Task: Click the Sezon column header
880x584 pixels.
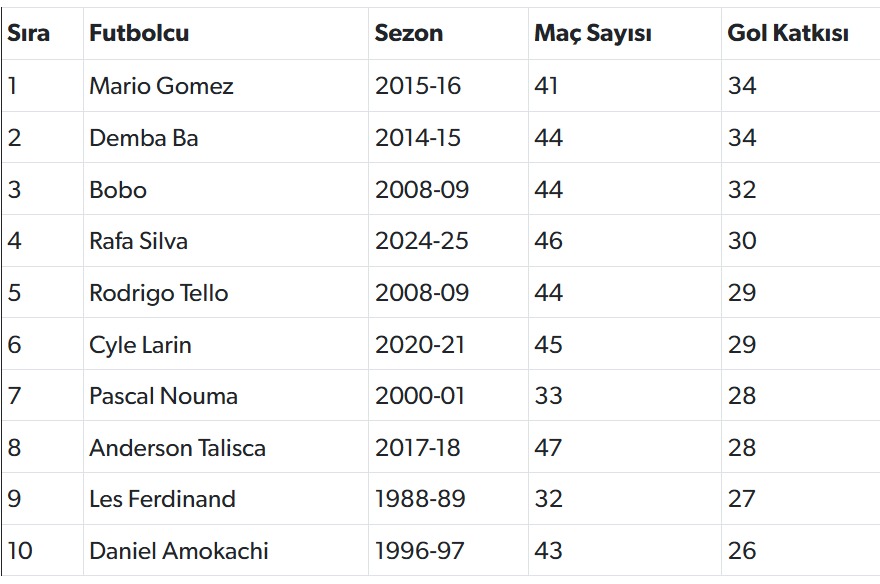Action: [408, 33]
